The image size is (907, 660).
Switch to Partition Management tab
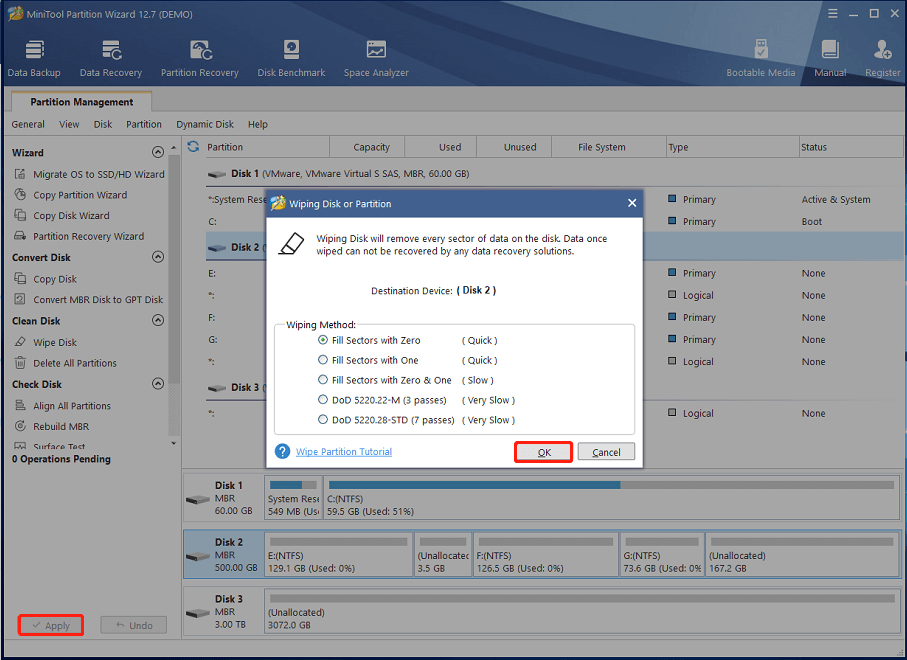tap(82, 102)
